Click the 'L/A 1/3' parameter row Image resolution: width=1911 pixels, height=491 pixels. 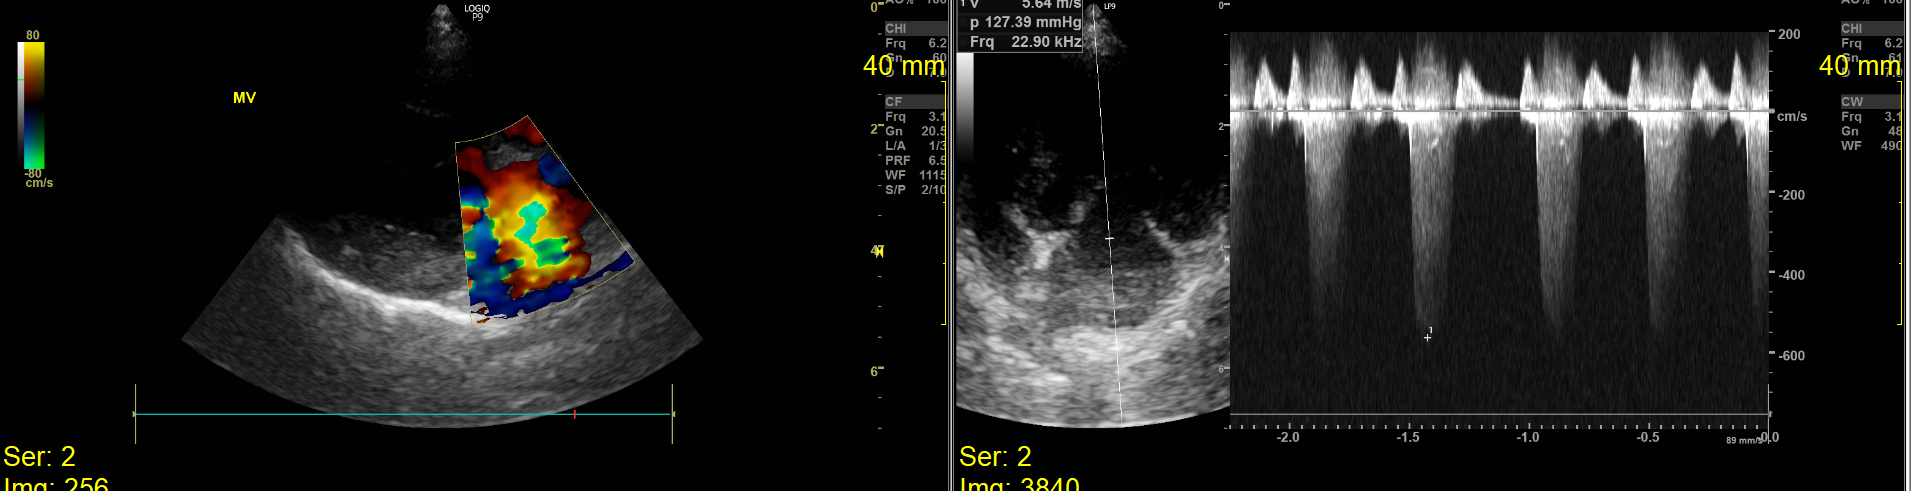click(x=915, y=146)
